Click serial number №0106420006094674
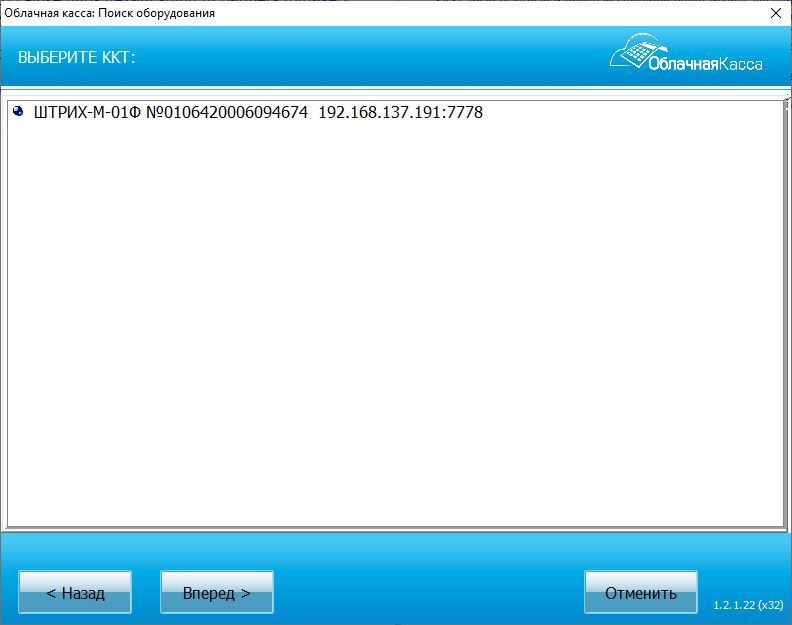Image resolution: width=792 pixels, height=625 pixels. click(x=227, y=112)
